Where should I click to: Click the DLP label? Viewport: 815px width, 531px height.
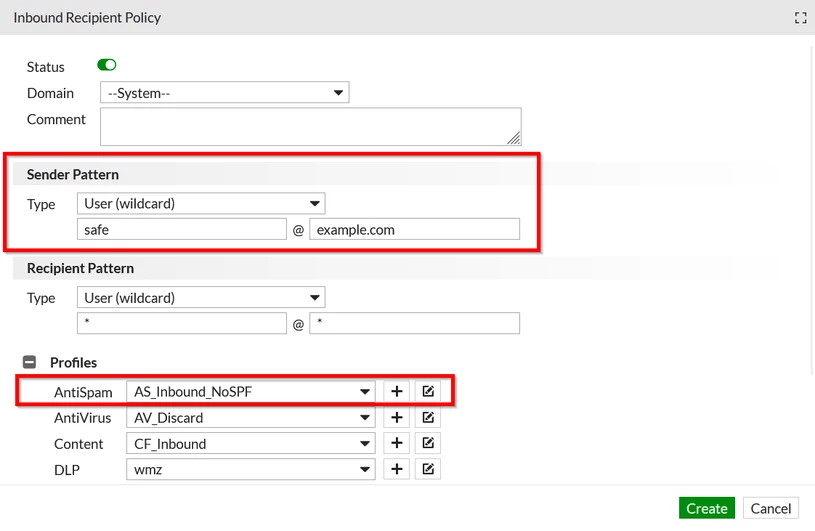[x=67, y=470]
